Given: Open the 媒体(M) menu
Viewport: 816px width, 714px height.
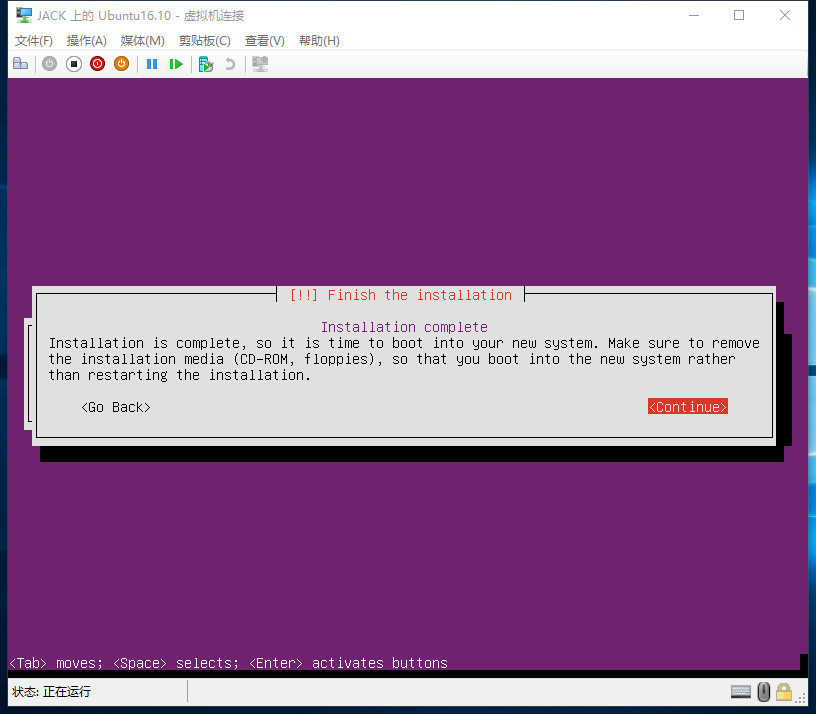Looking at the screenshot, I should coord(143,41).
